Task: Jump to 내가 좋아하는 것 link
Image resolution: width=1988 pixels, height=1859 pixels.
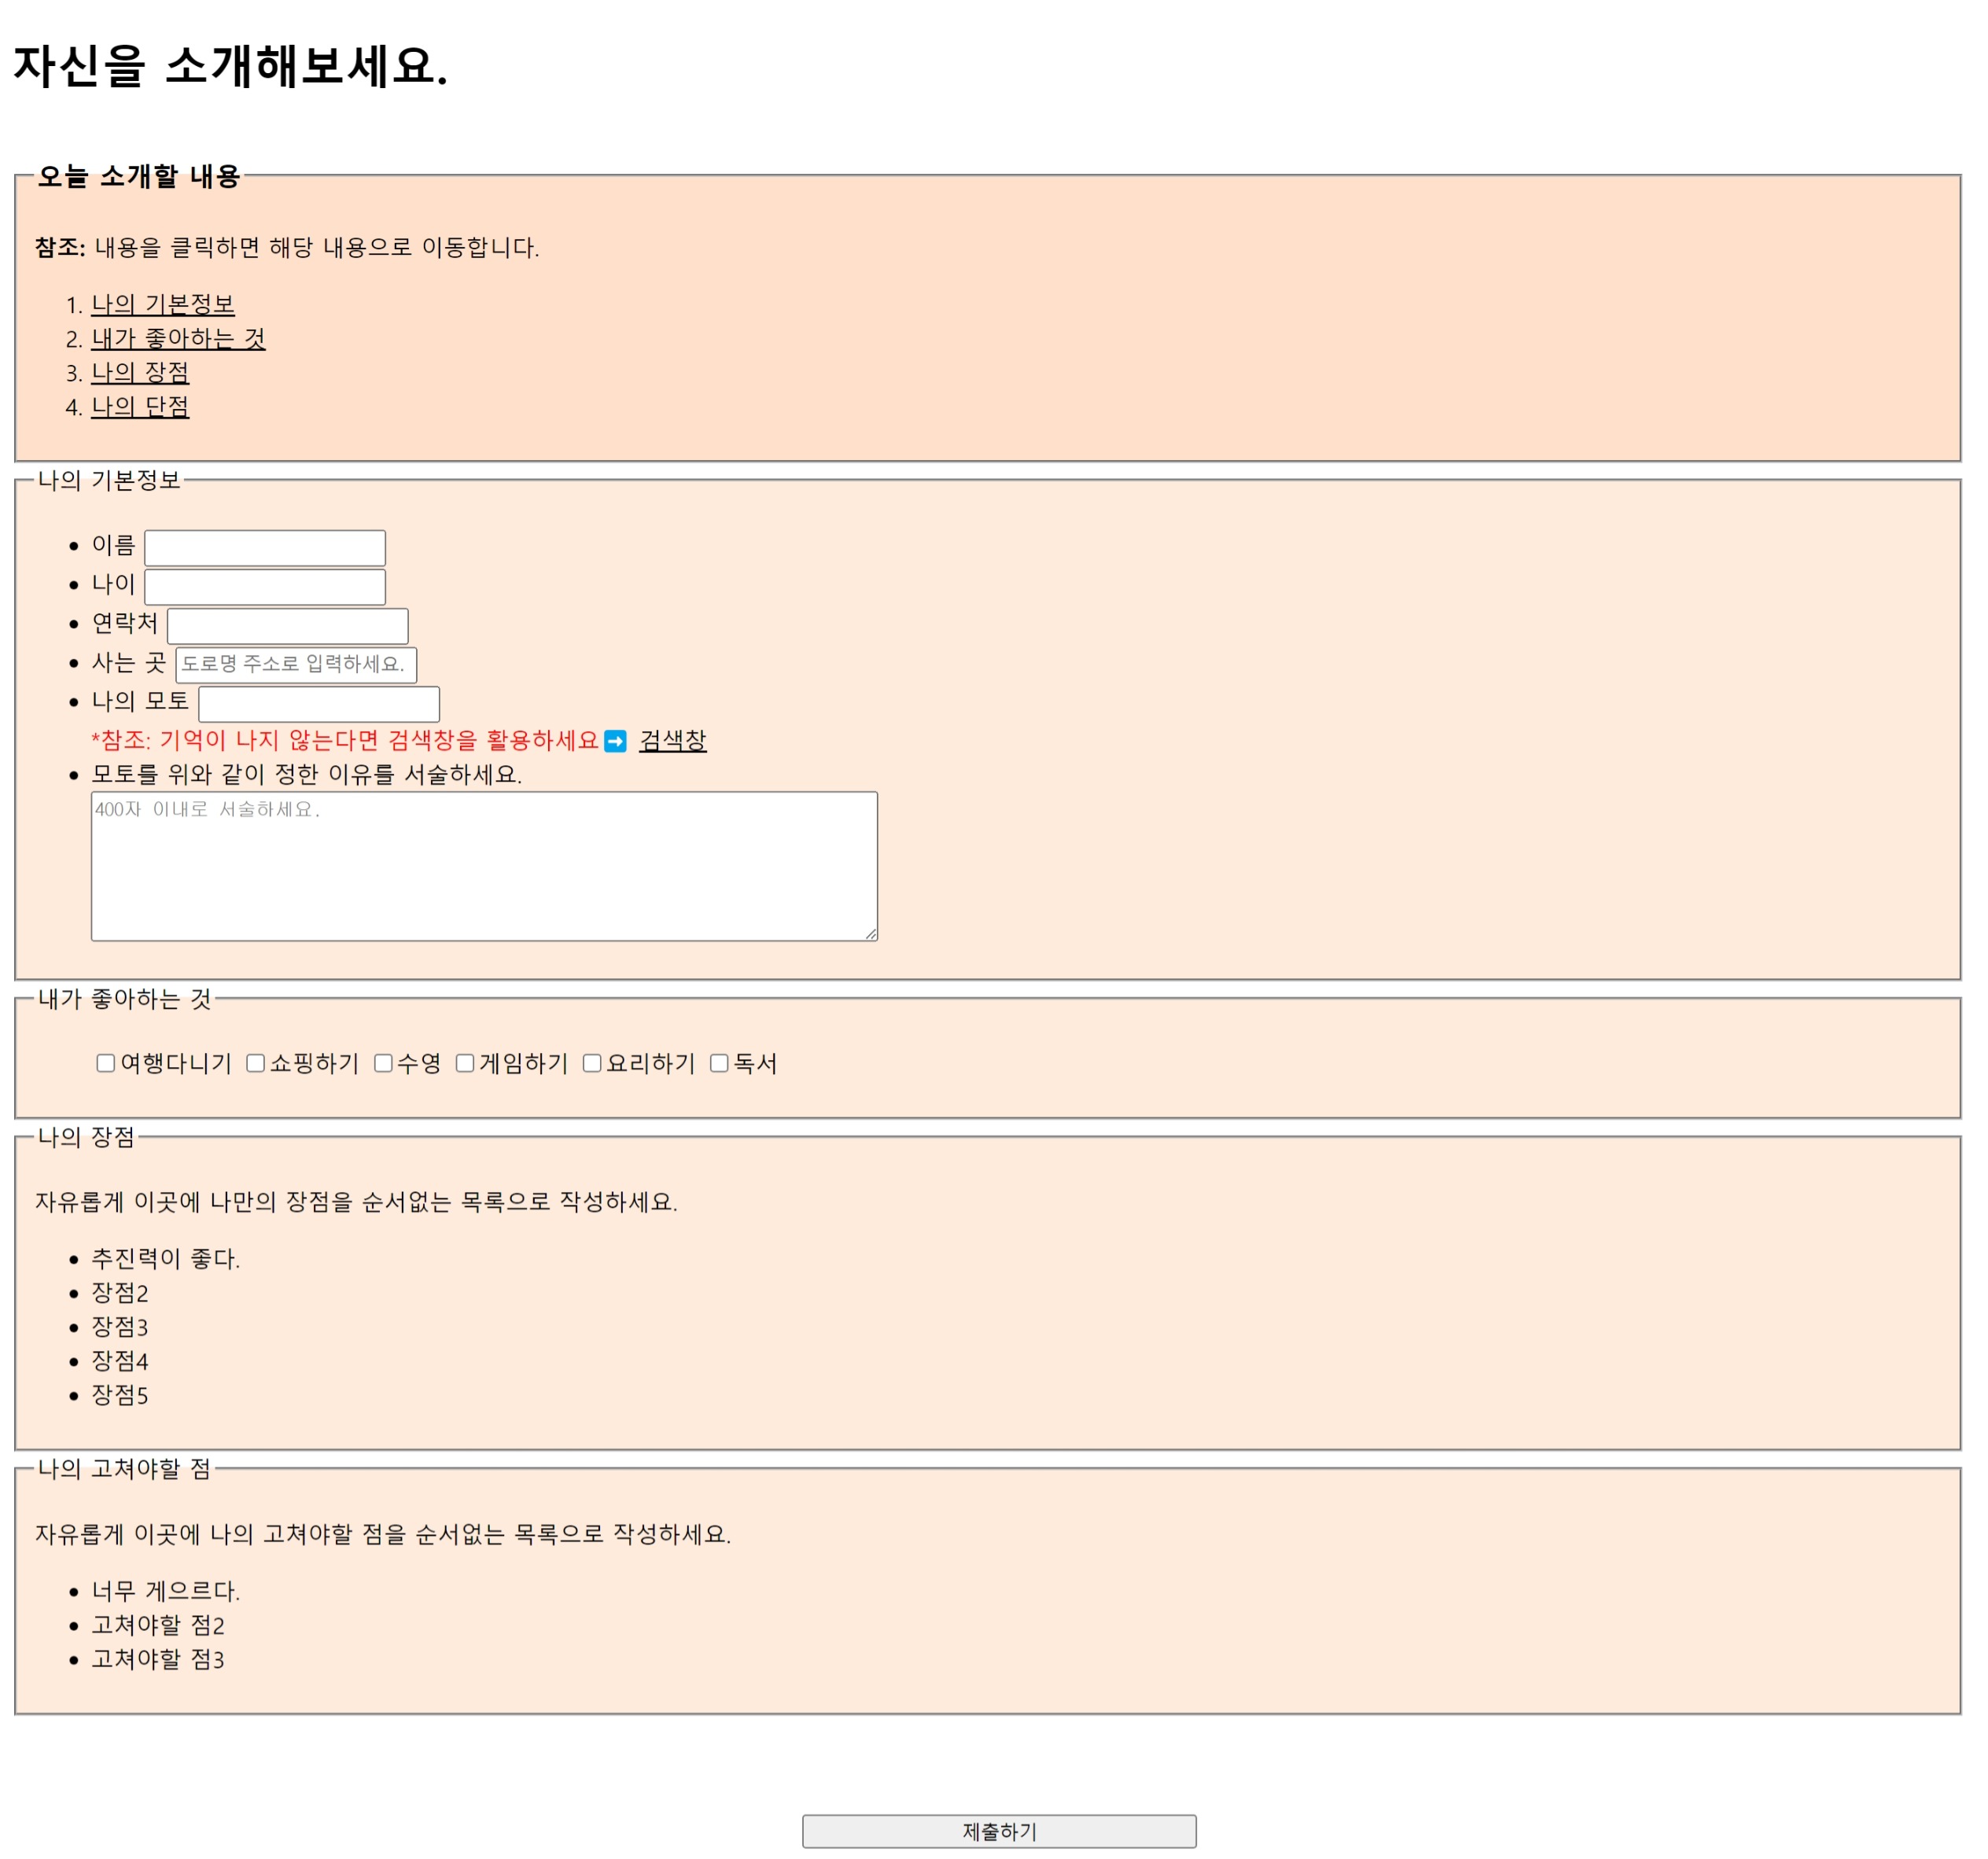Action: (x=178, y=338)
